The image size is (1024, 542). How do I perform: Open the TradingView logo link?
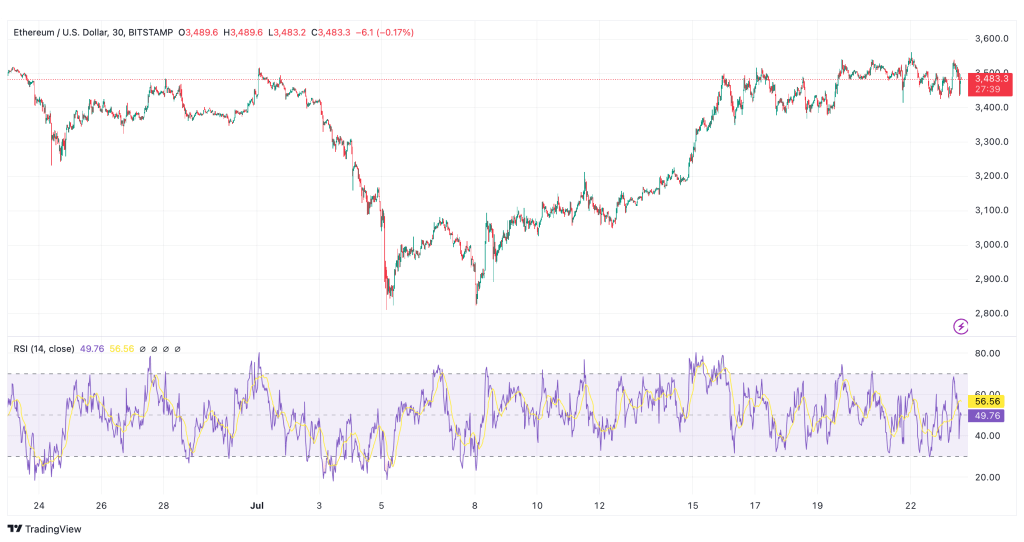[x=44, y=529]
